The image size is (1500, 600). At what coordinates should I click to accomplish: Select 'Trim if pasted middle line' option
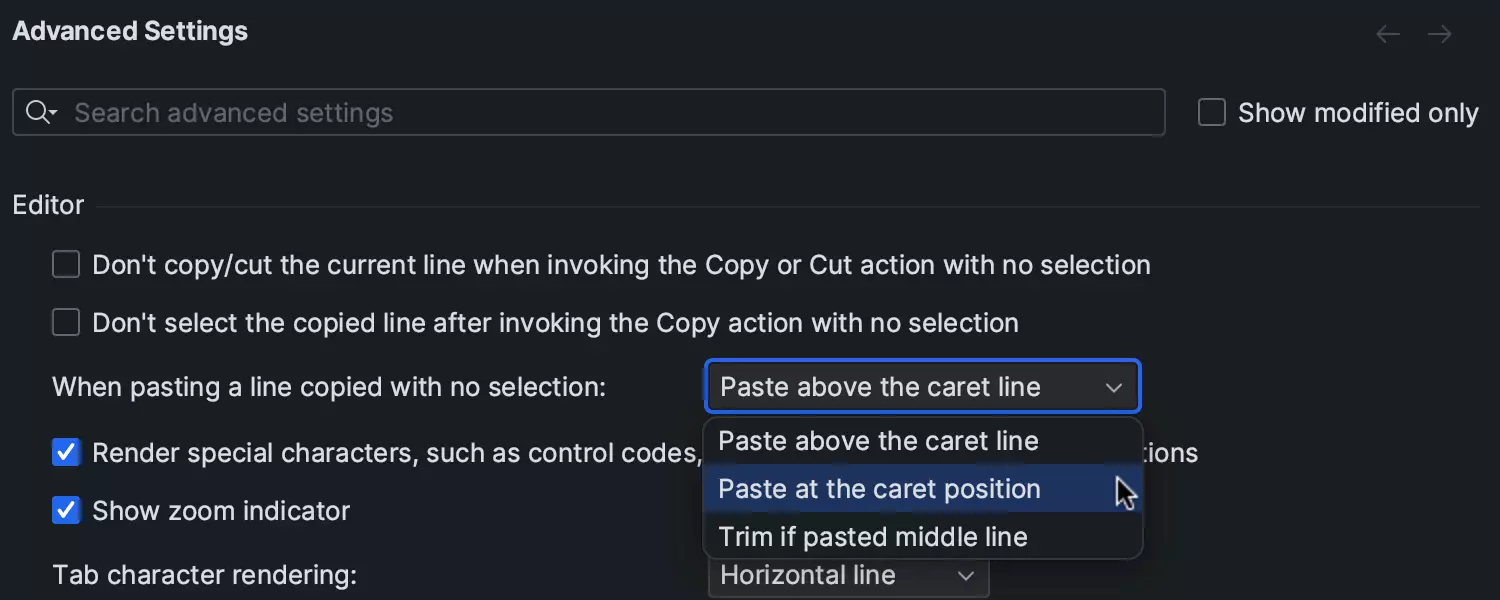click(873, 537)
